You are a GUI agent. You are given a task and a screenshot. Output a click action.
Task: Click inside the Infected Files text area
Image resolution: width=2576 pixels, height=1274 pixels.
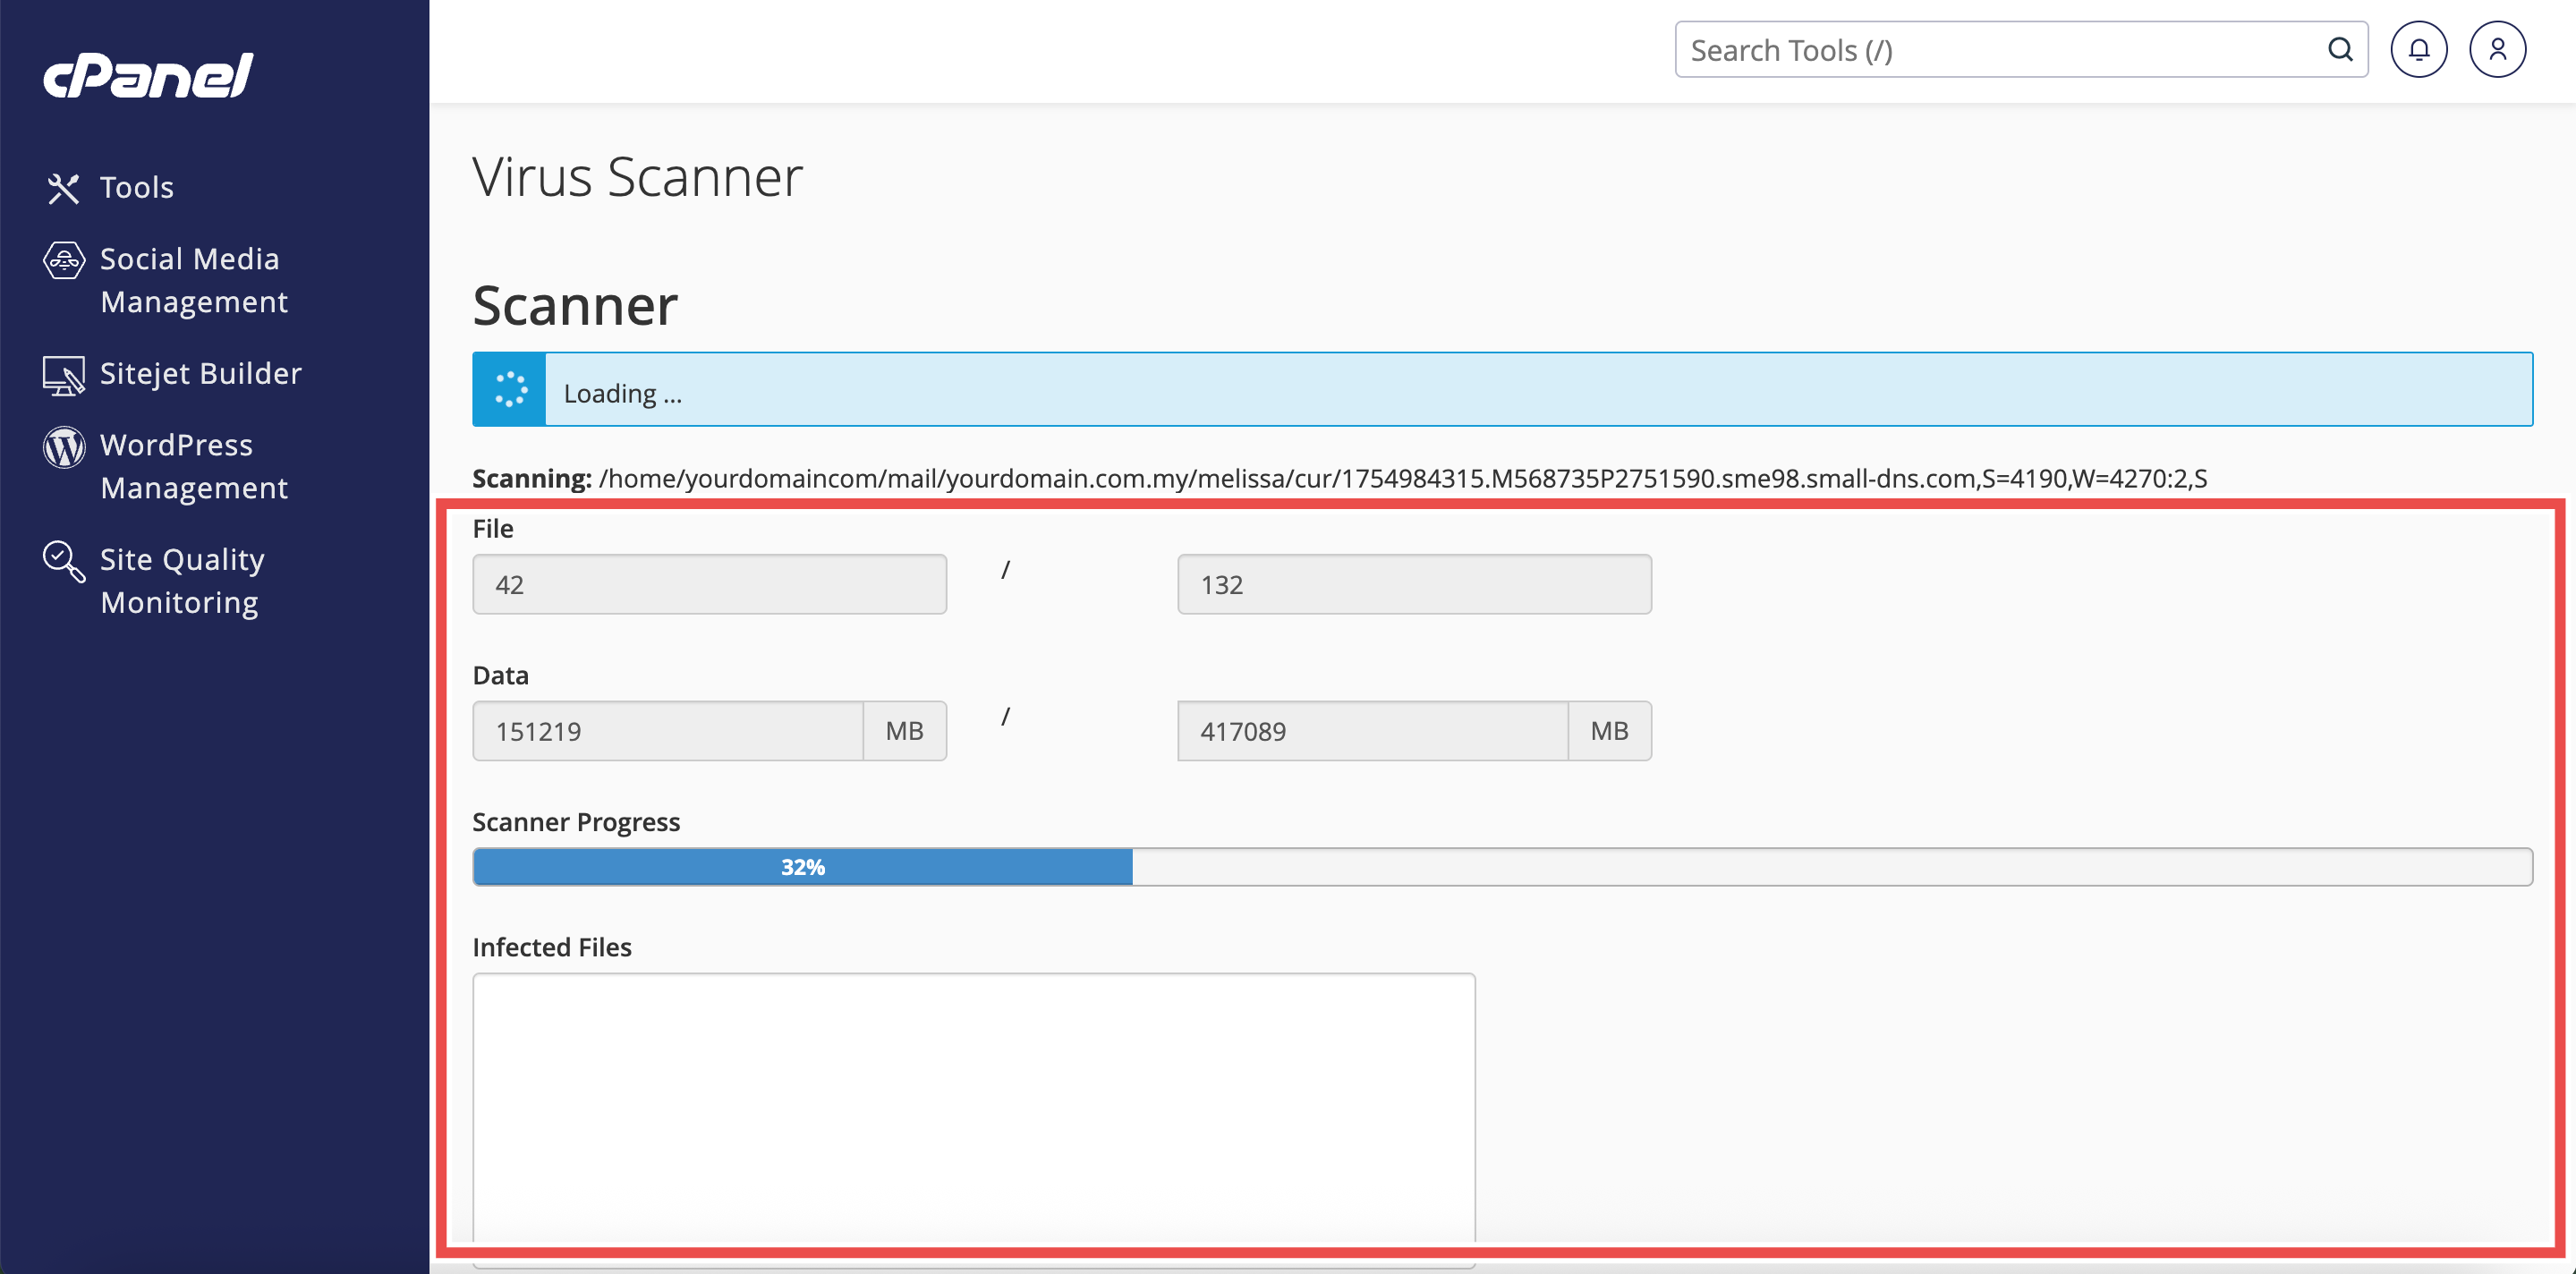pyautogui.click(x=973, y=1105)
